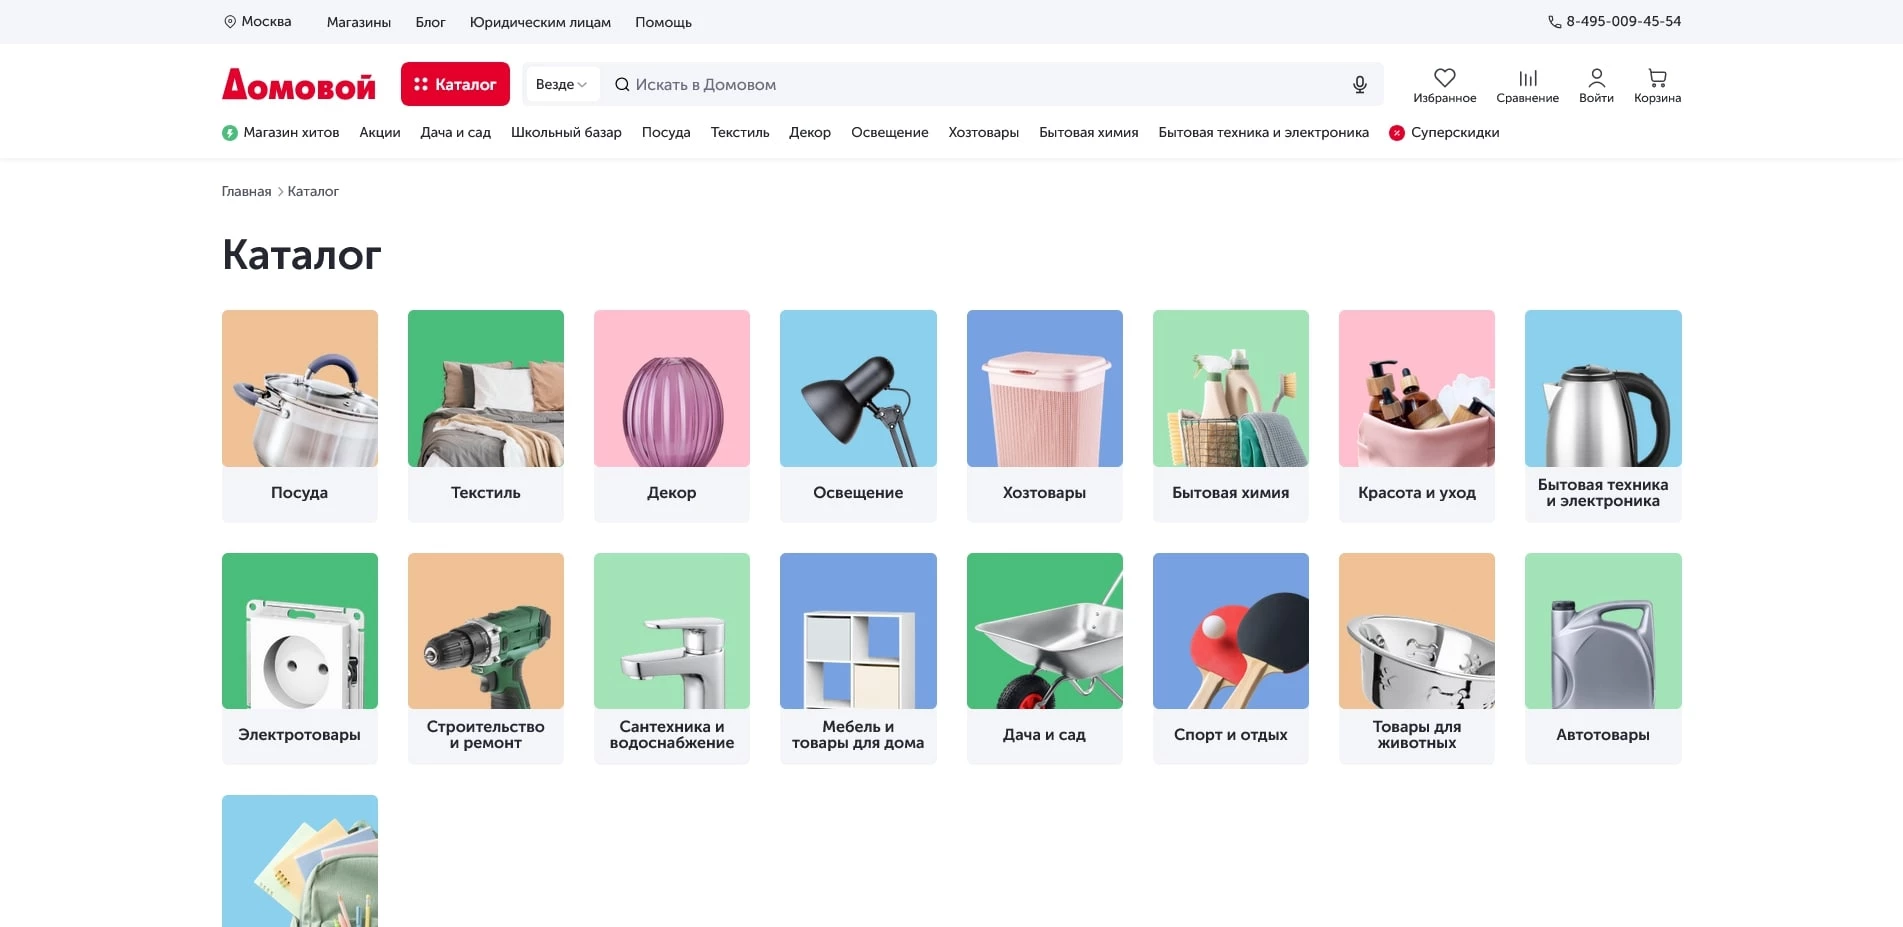Activate voice search microphone icon
Screen dimensions: 1903x927
click(x=1359, y=85)
